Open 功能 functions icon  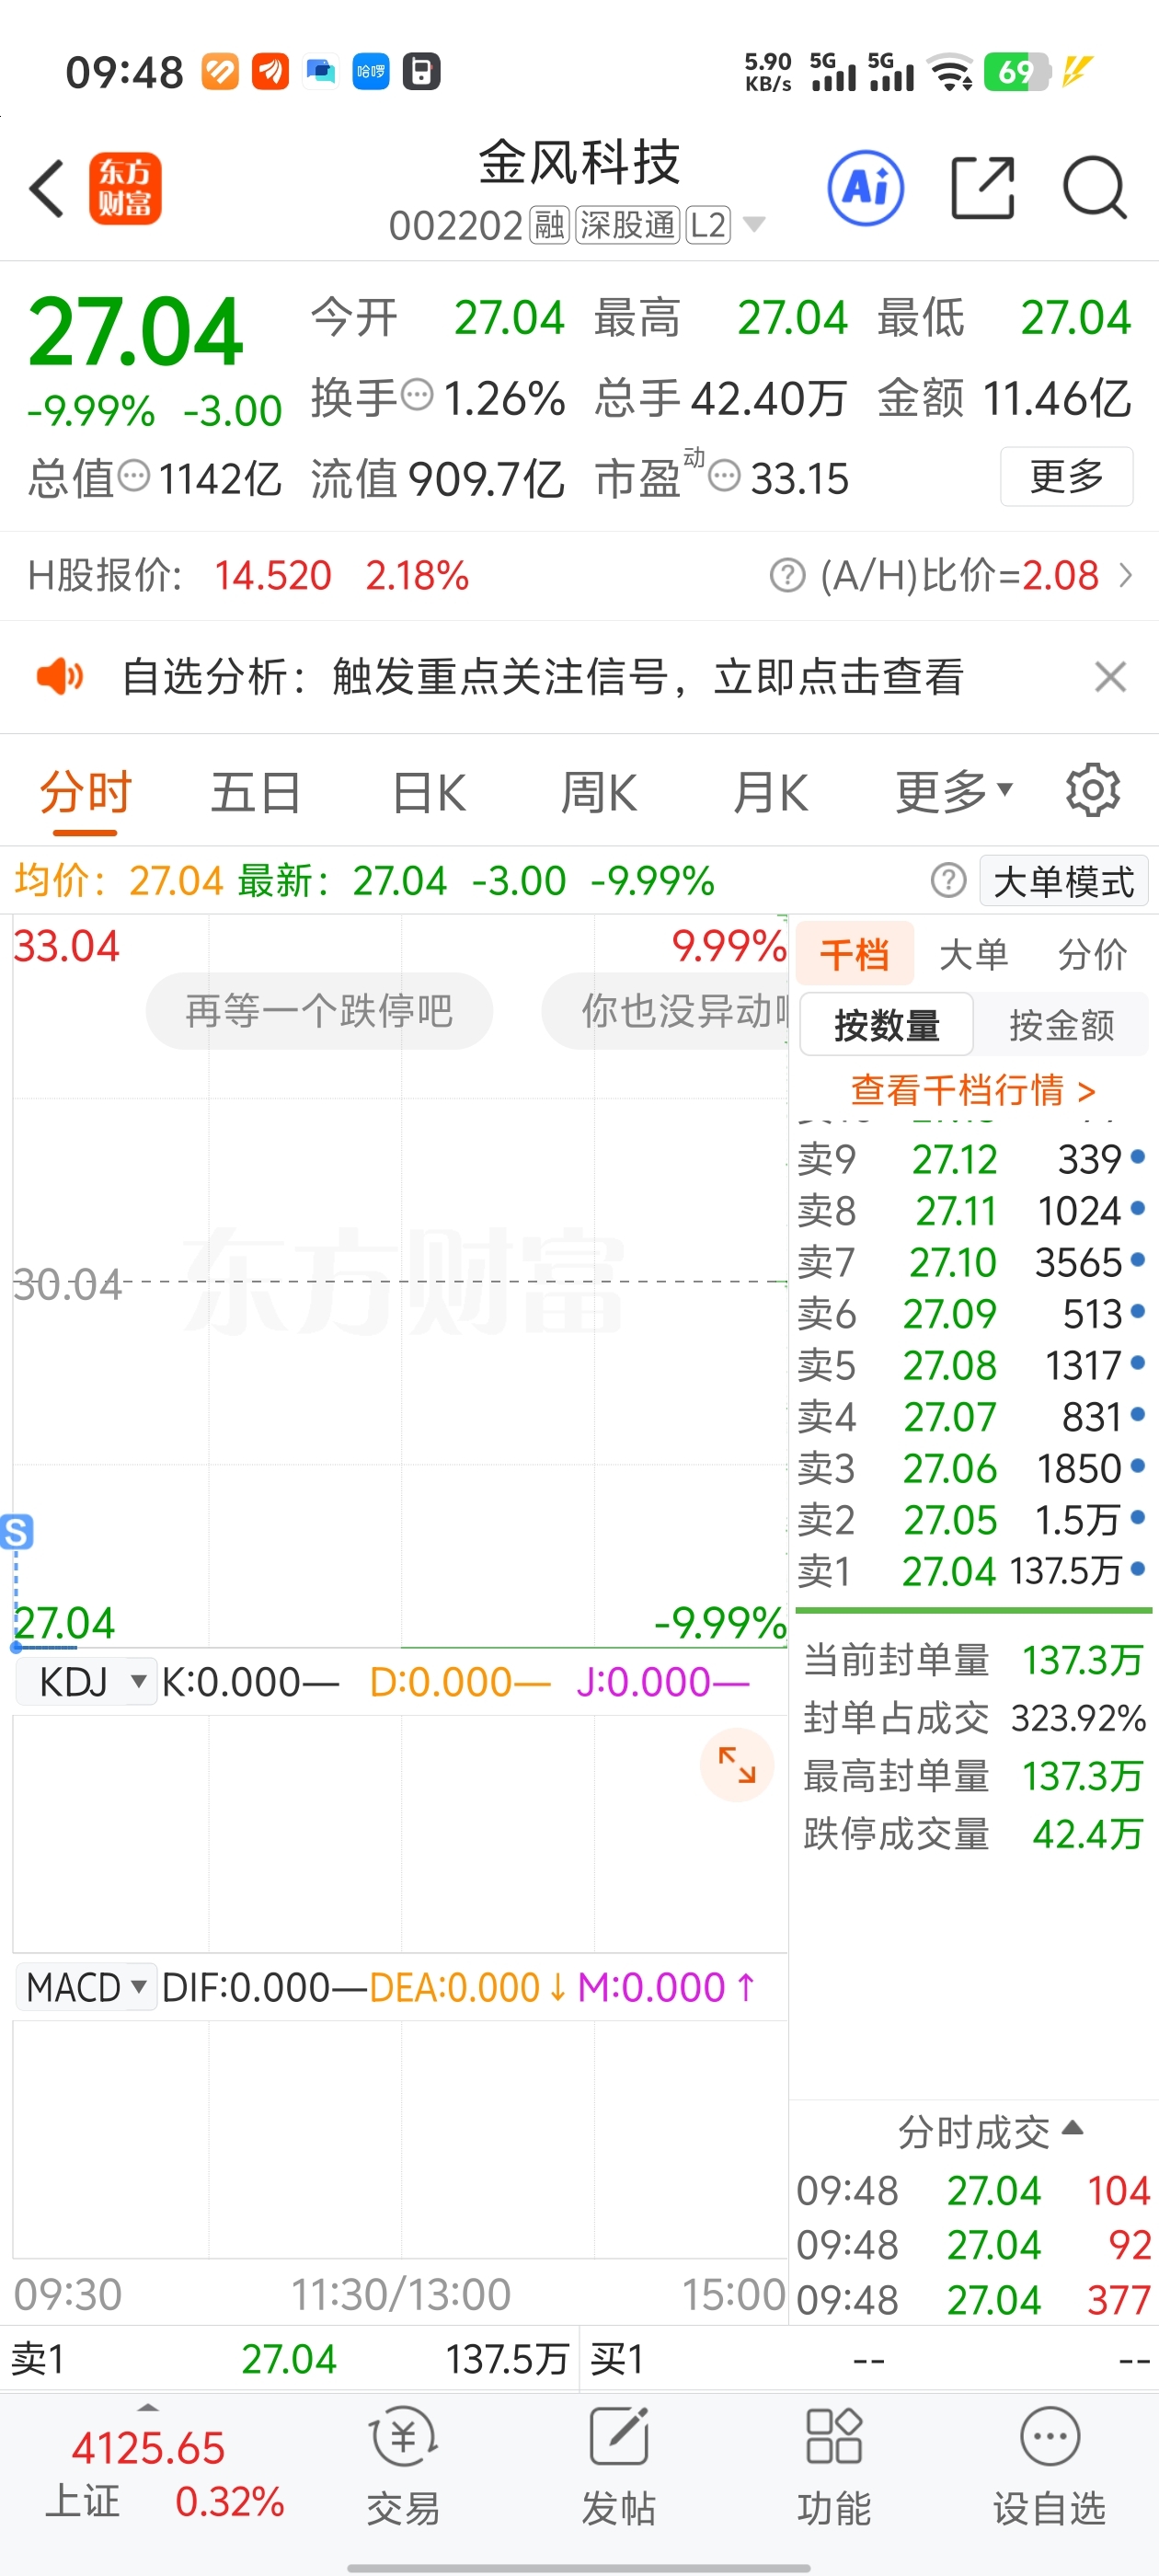click(834, 2466)
